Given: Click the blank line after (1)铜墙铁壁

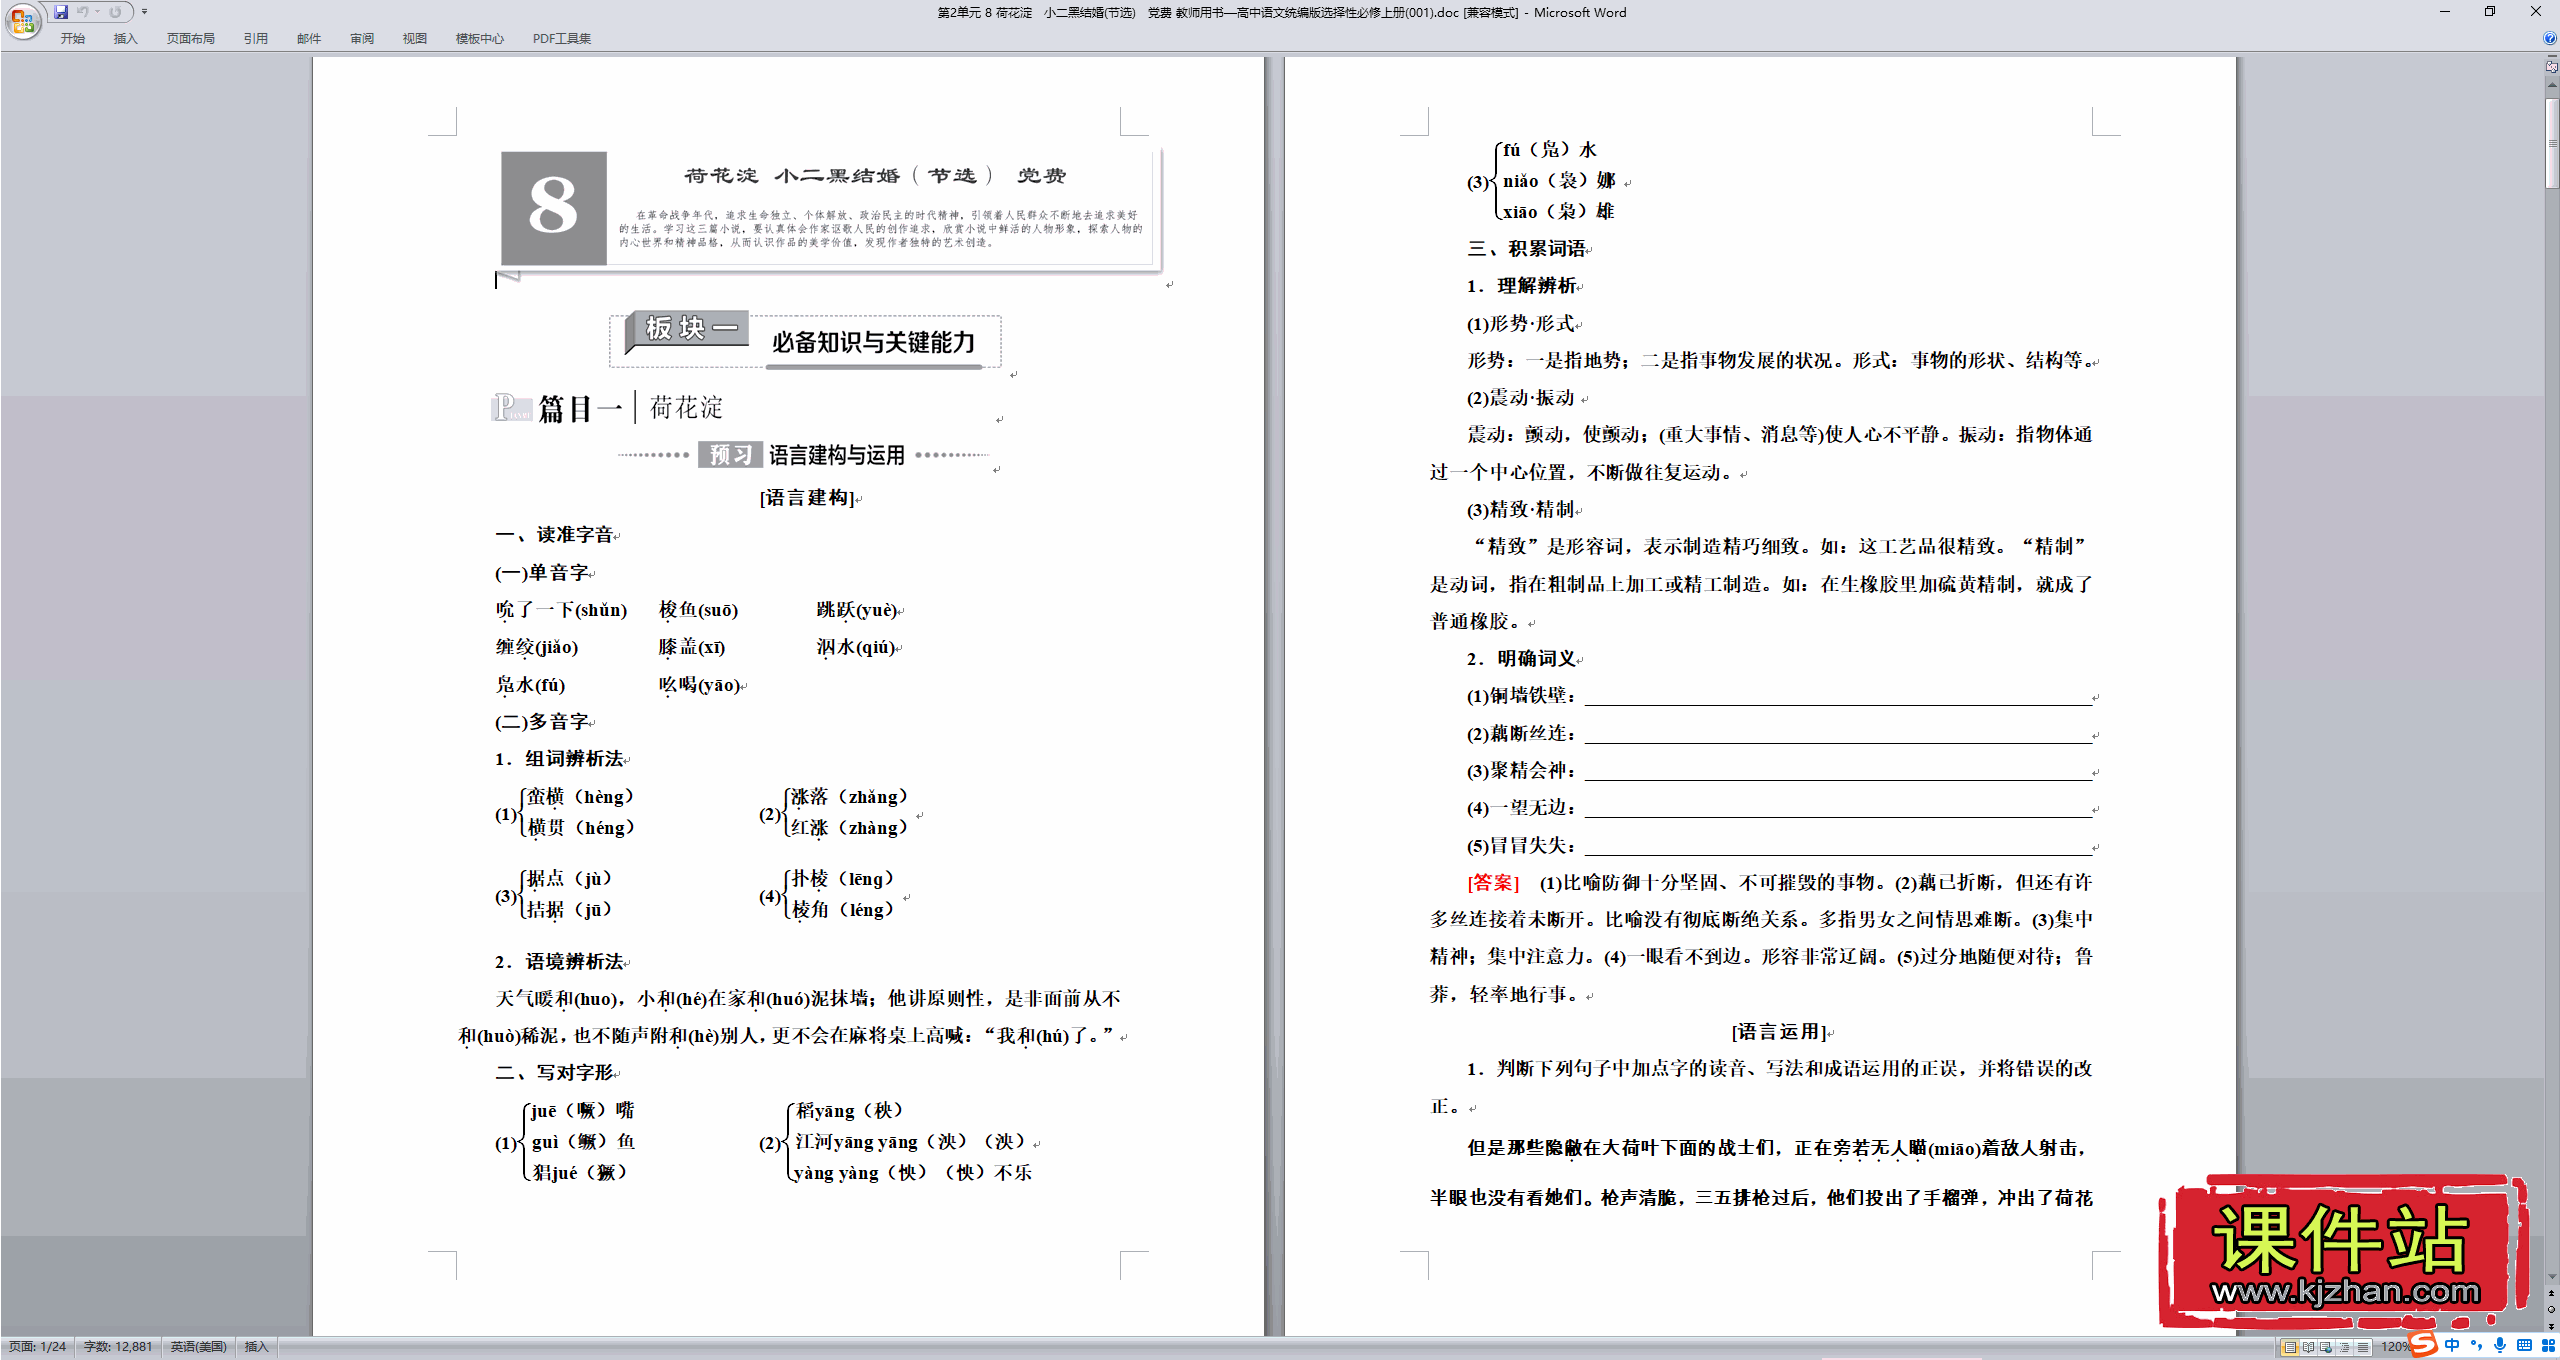Looking at the screenshot, I should click(1838, 697).
